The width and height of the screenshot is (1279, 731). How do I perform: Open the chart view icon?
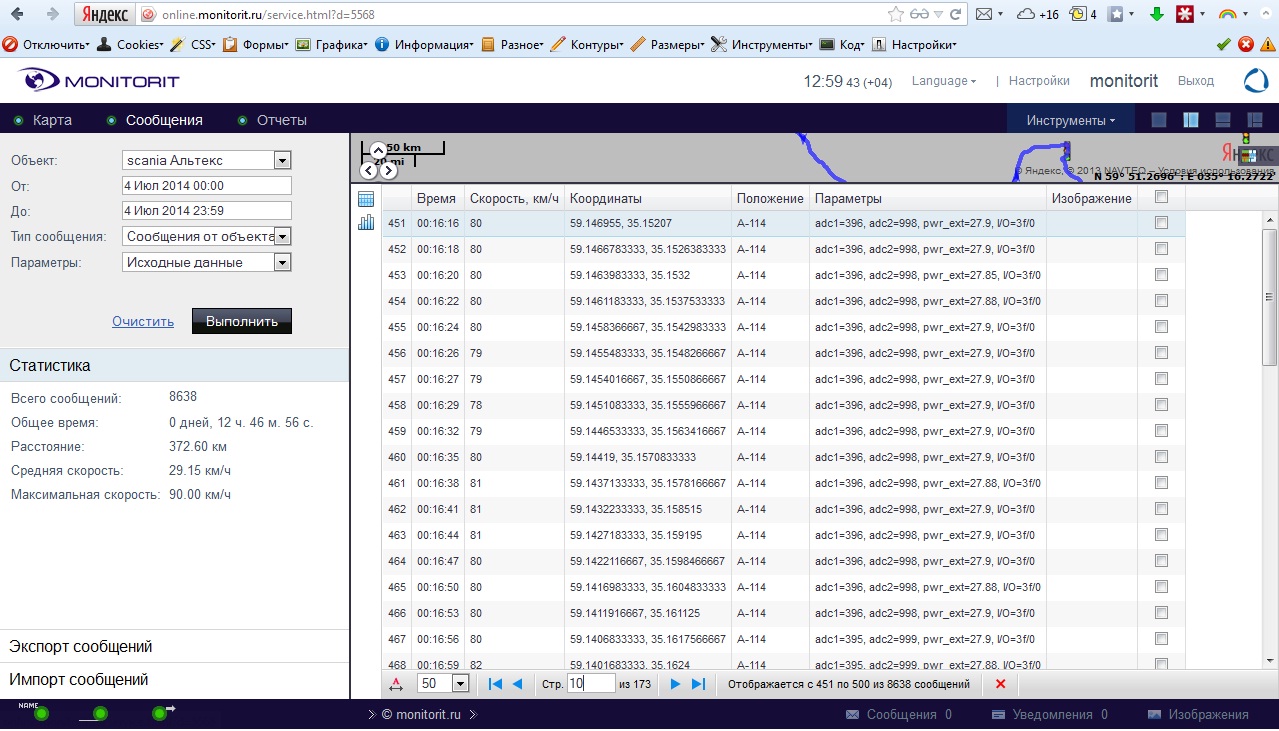click(366, 222)
